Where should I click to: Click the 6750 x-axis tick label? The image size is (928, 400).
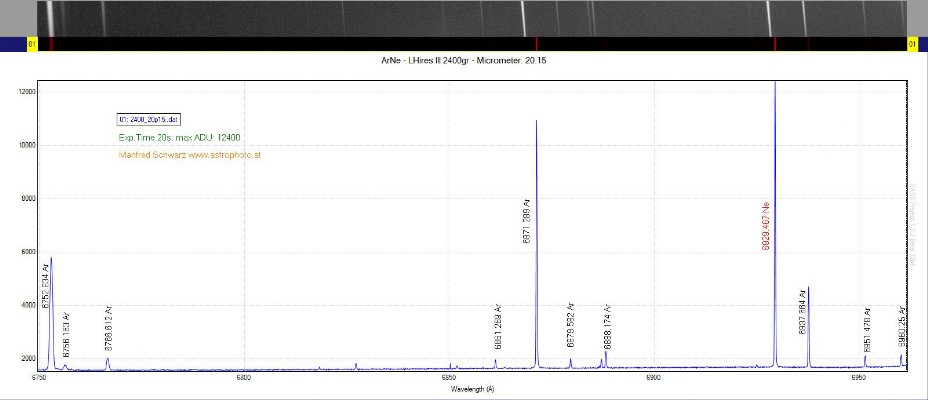pyautogui.click(x=38, y=377)
